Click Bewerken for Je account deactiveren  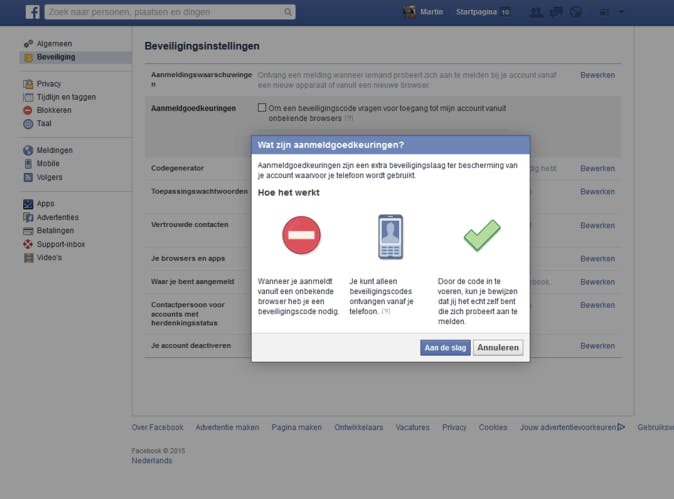tap(597, 346)
